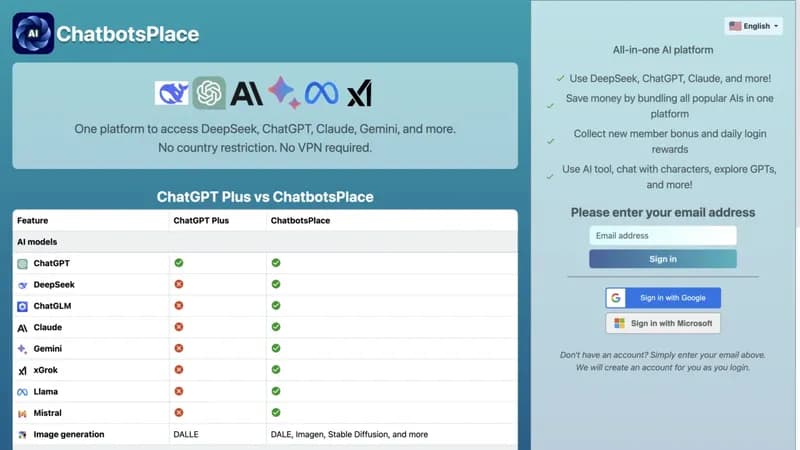Click the ChatGPT logo in banner

(x=209, y=93)
